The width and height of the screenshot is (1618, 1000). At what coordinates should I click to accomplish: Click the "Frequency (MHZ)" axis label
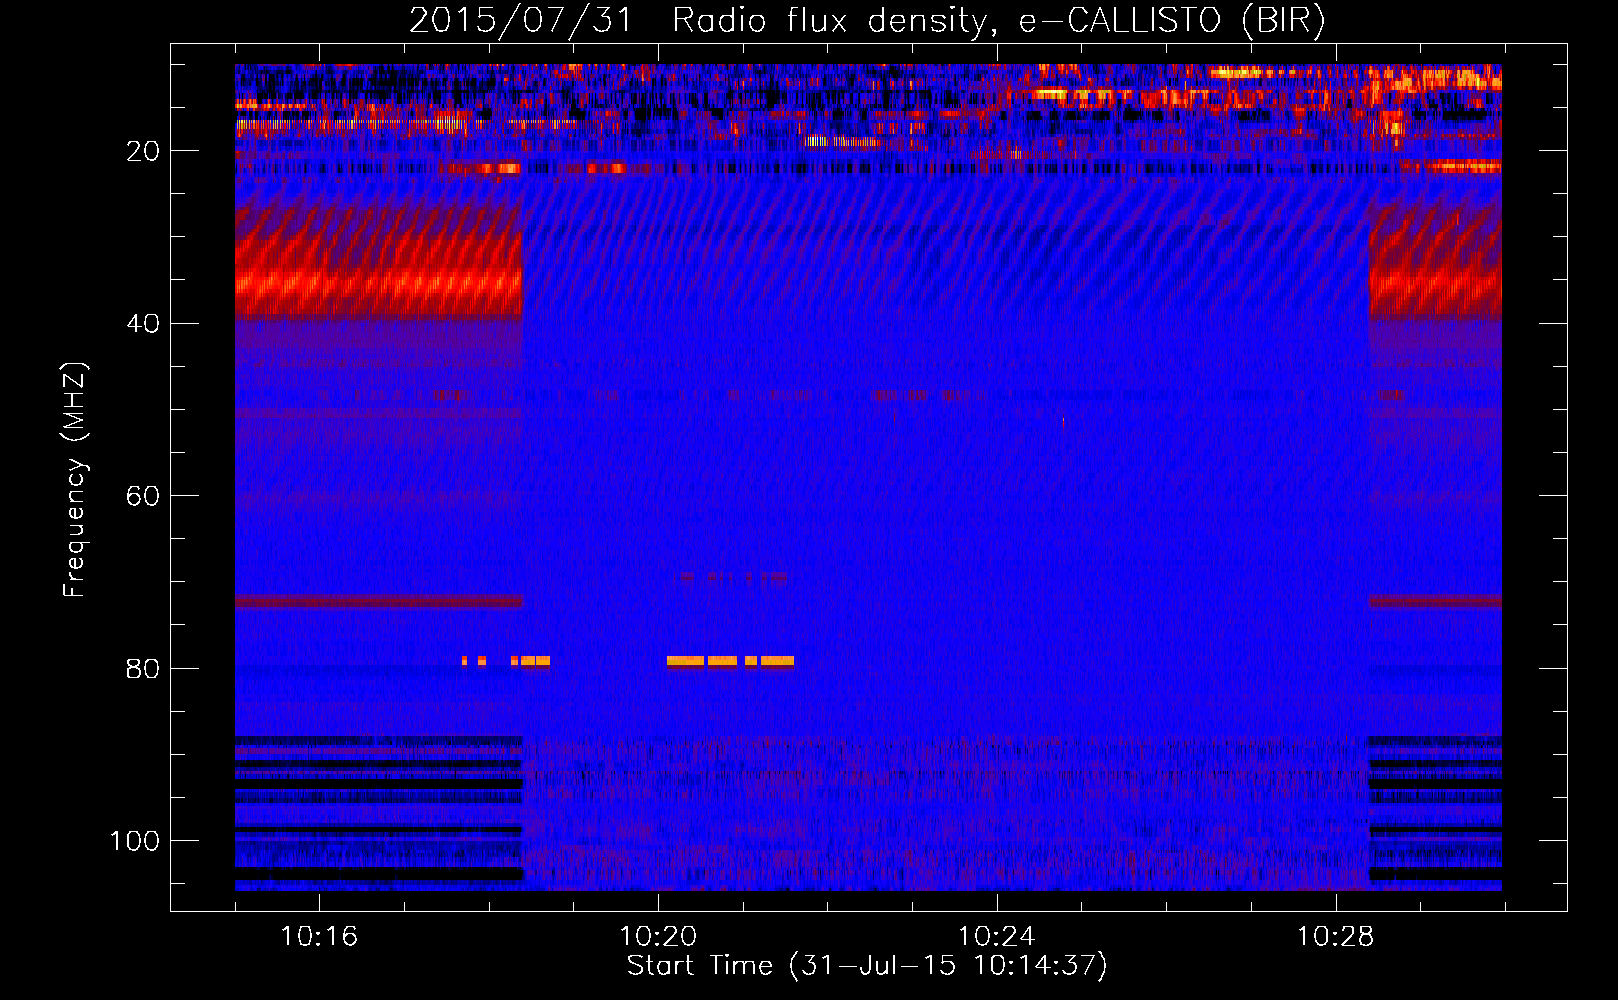coord(75,479)
